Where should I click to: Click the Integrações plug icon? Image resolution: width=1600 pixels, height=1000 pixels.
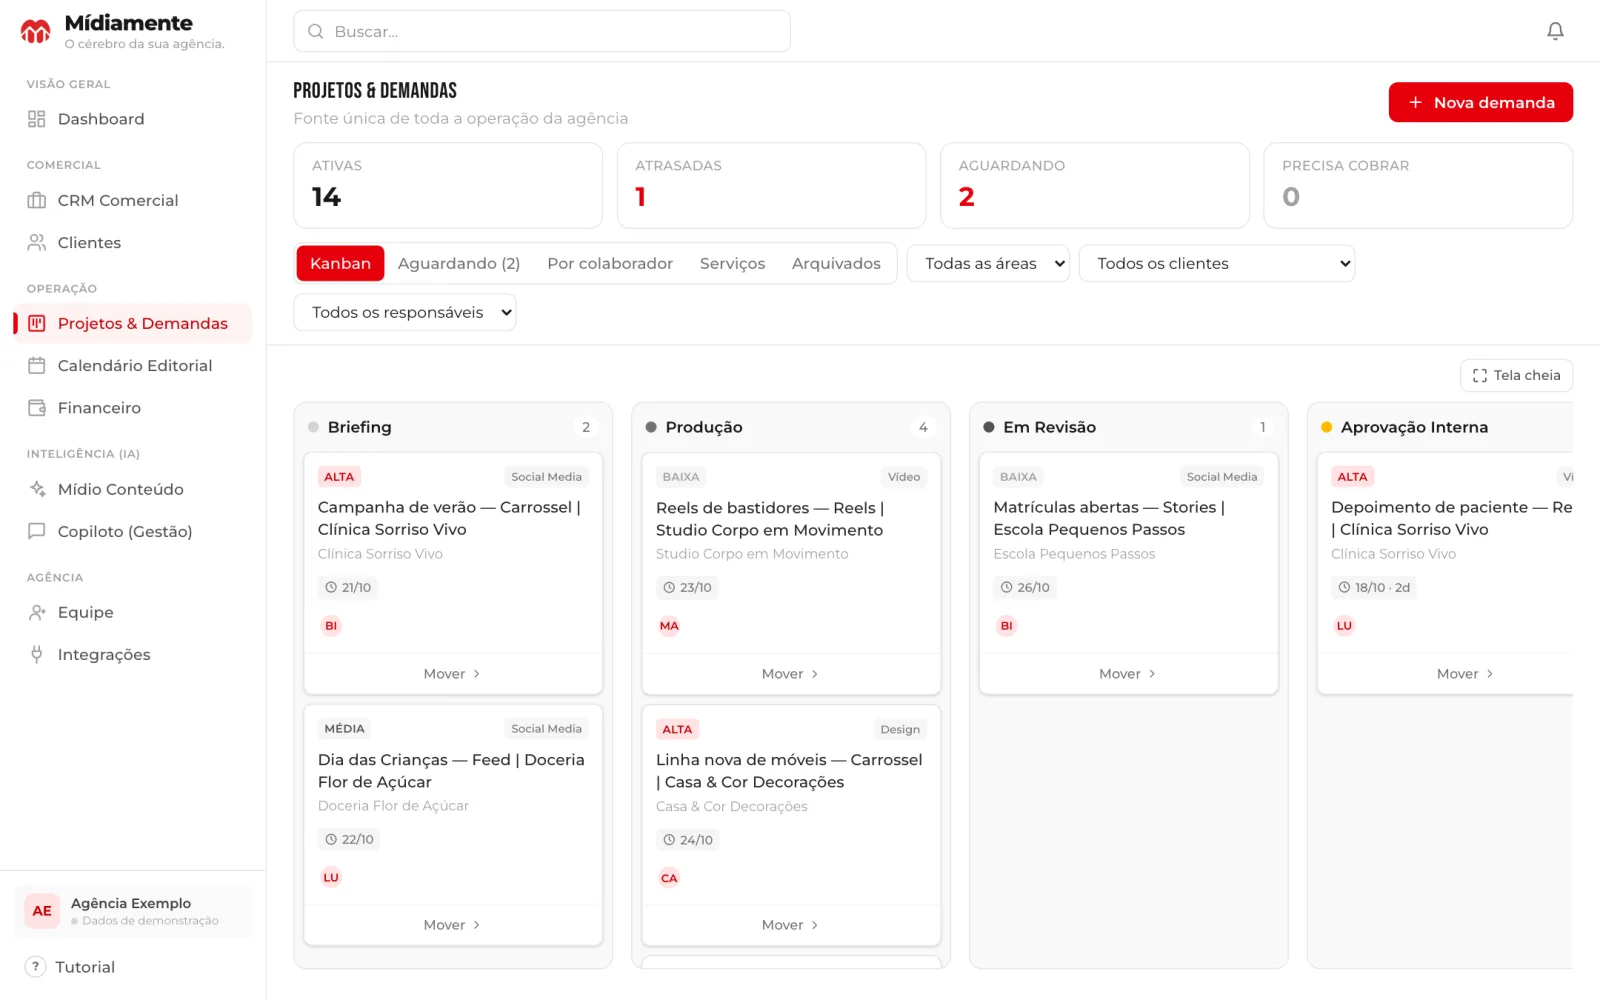37,654
